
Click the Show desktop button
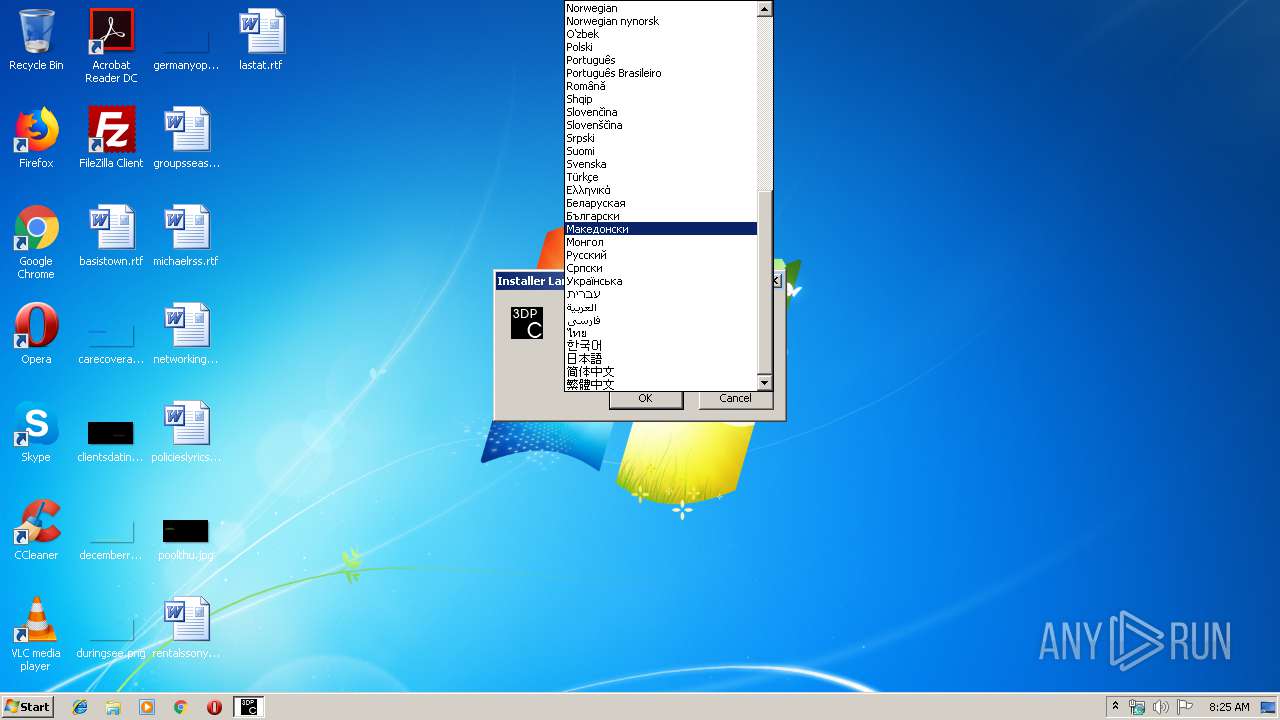(1270, 707)
